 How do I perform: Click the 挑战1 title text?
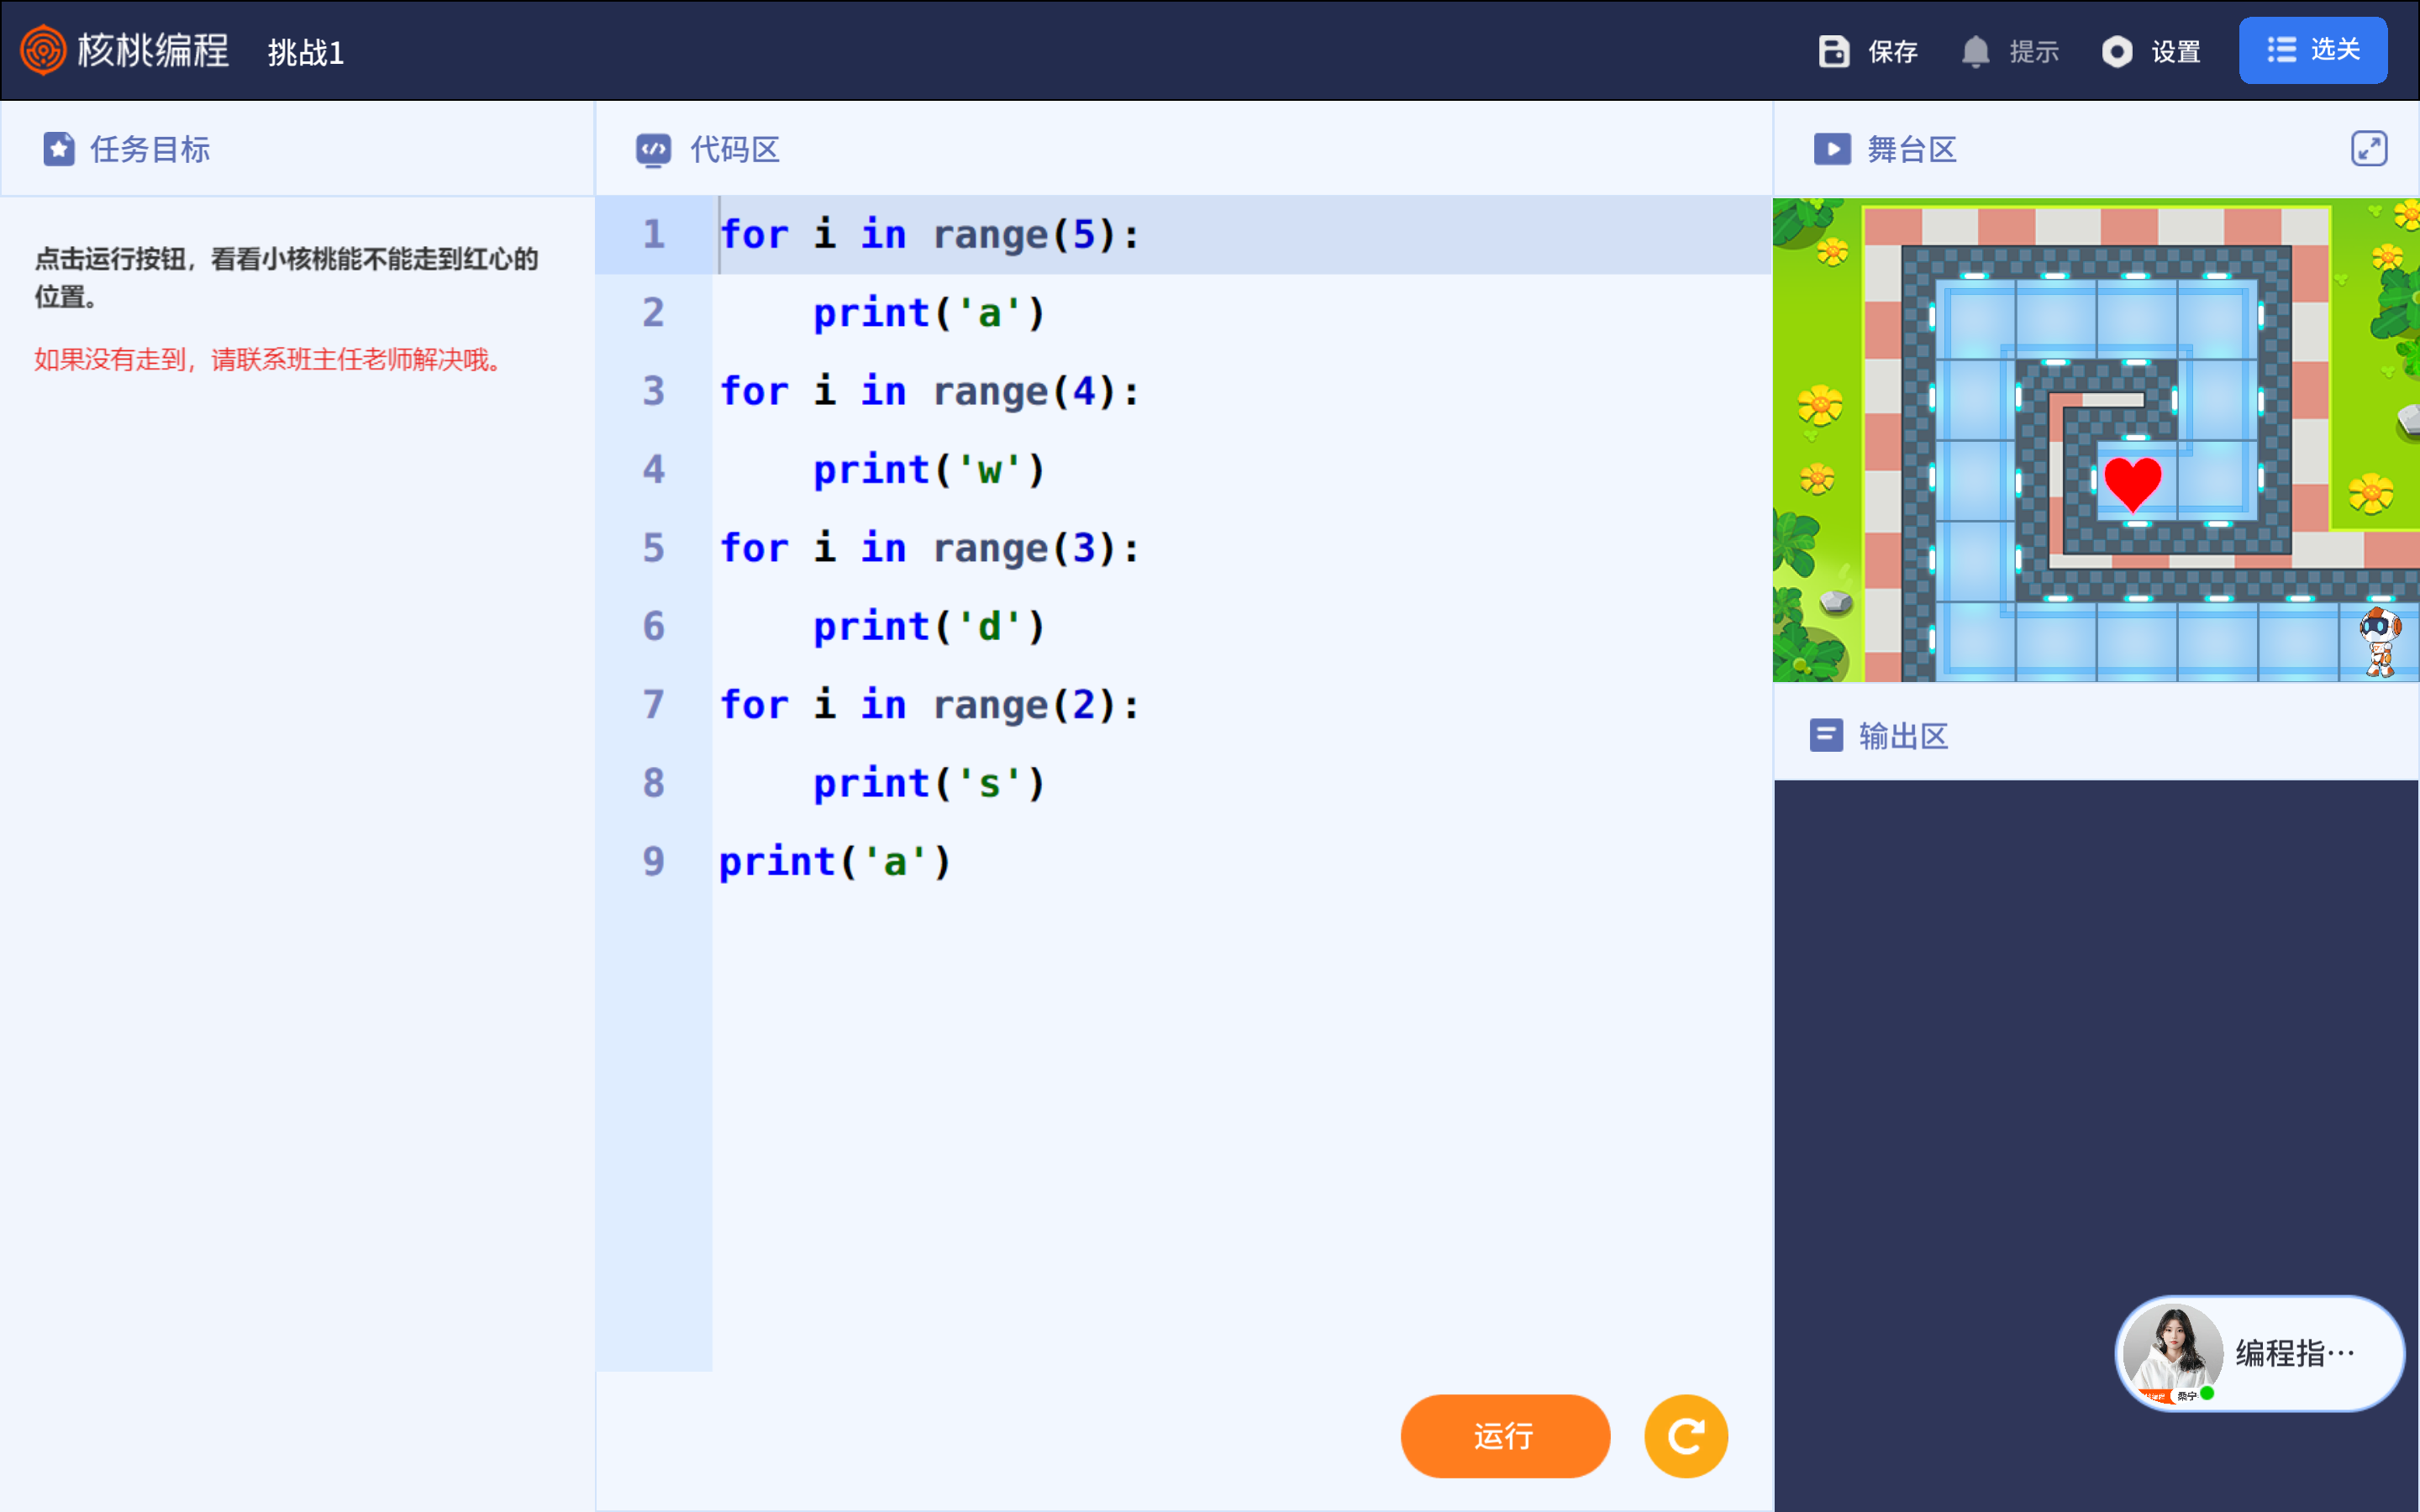(306, 52)
